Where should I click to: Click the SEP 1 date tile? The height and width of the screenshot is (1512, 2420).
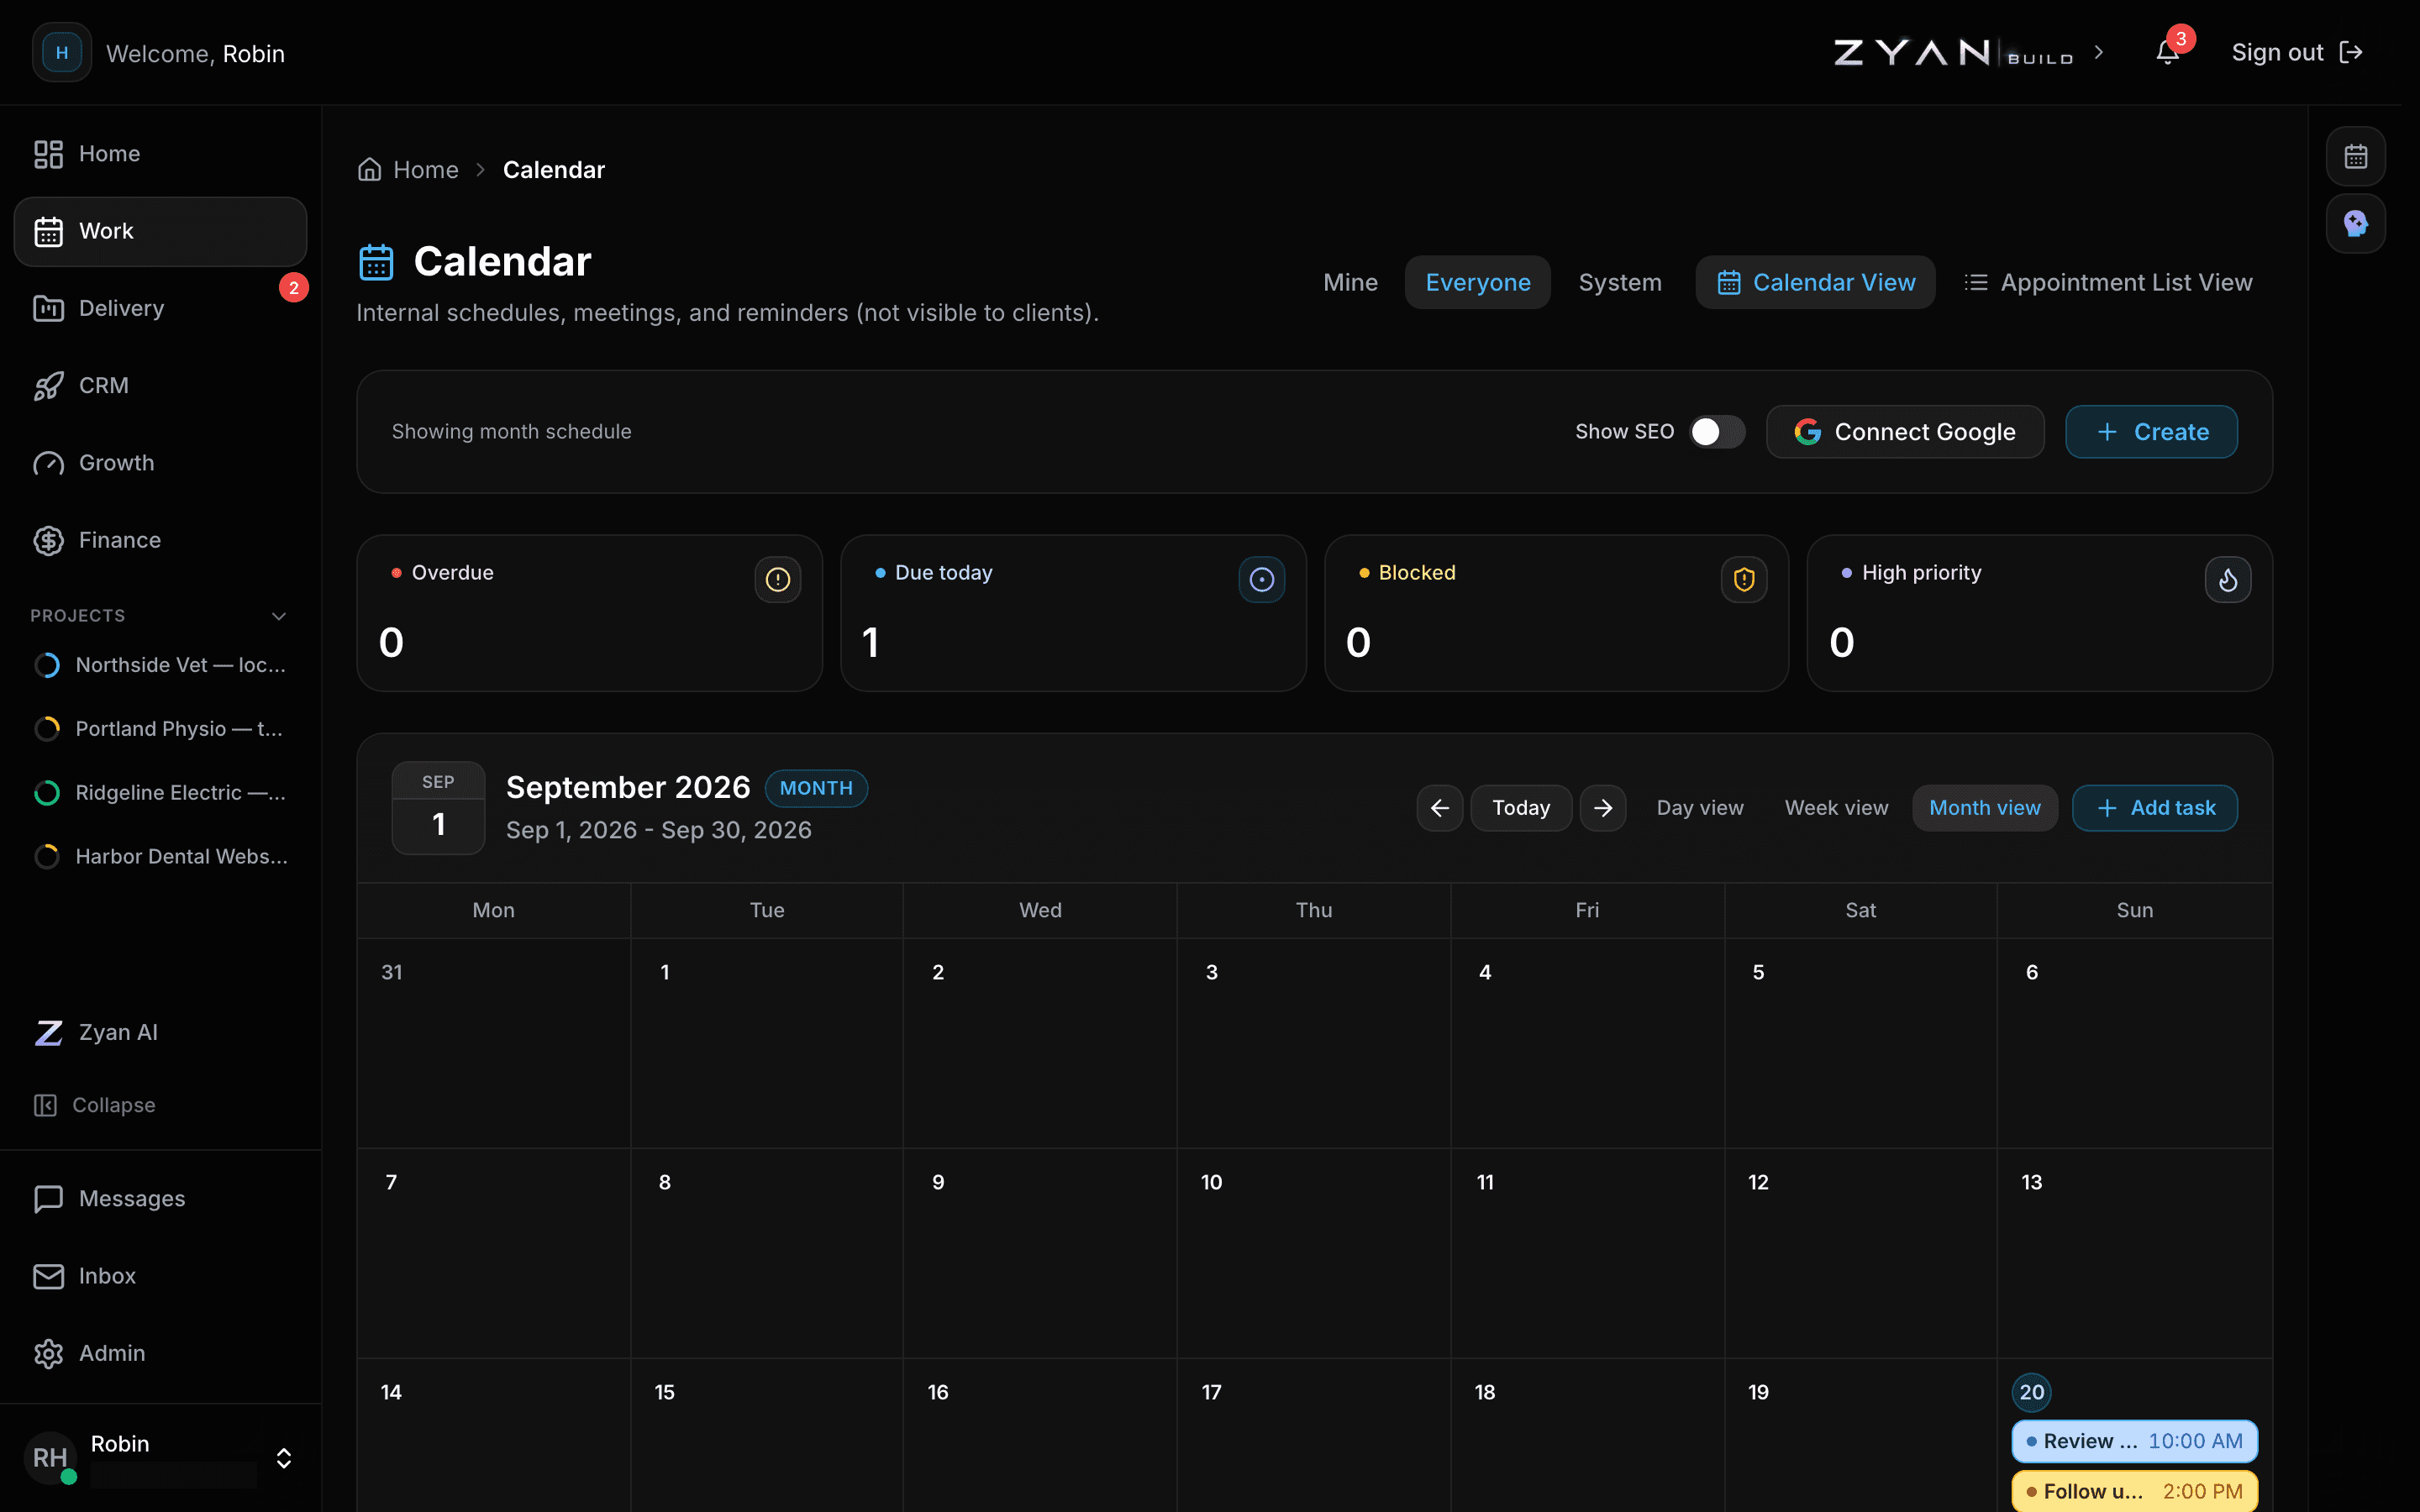click(438, 808)
